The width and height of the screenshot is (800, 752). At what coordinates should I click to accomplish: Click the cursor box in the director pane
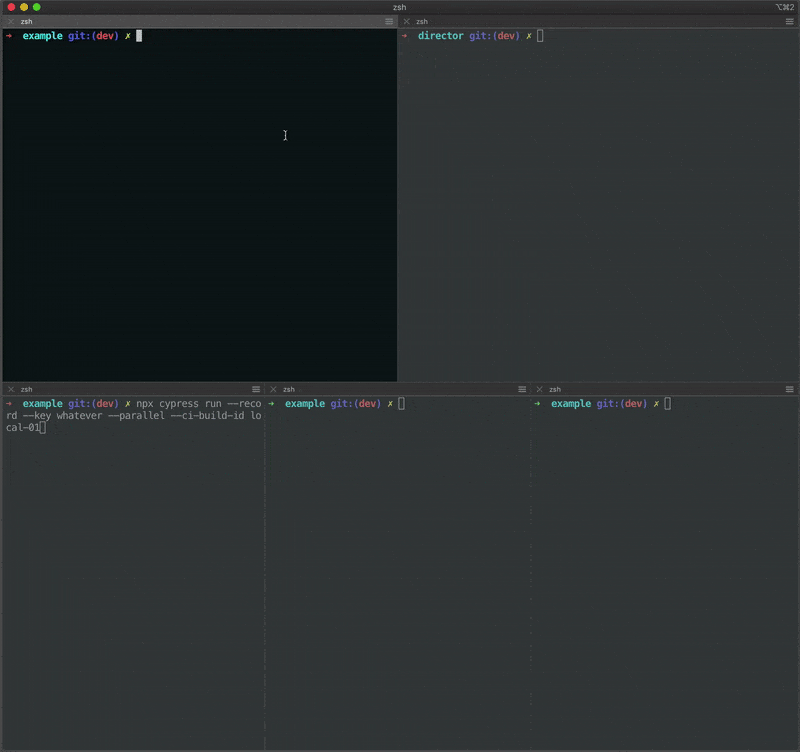(540, 36)
